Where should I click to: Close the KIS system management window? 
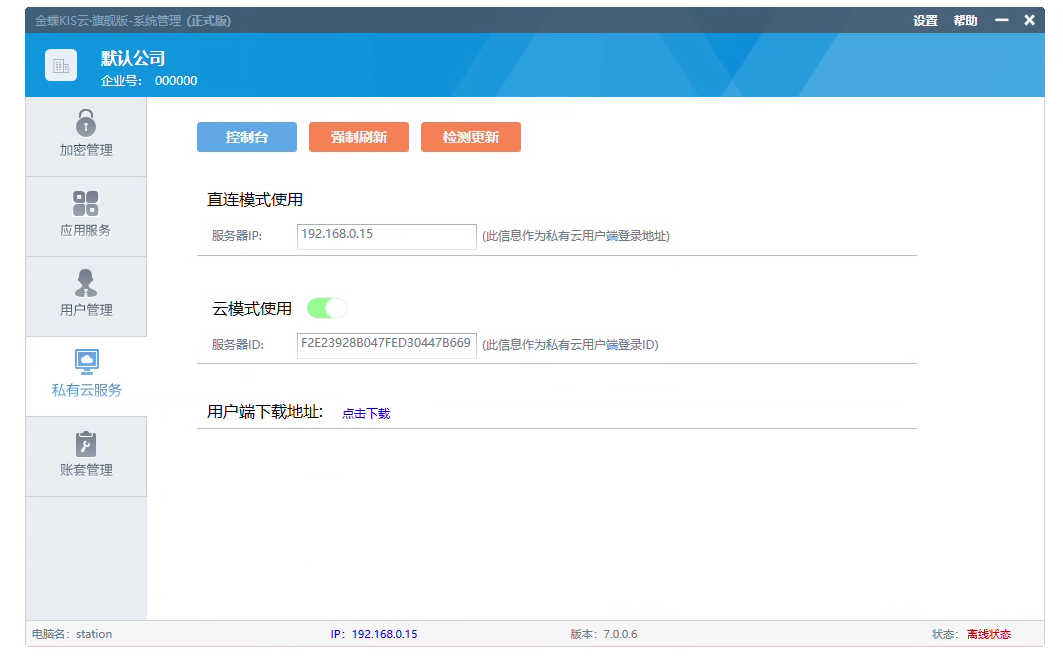(x=1029, y=20)
